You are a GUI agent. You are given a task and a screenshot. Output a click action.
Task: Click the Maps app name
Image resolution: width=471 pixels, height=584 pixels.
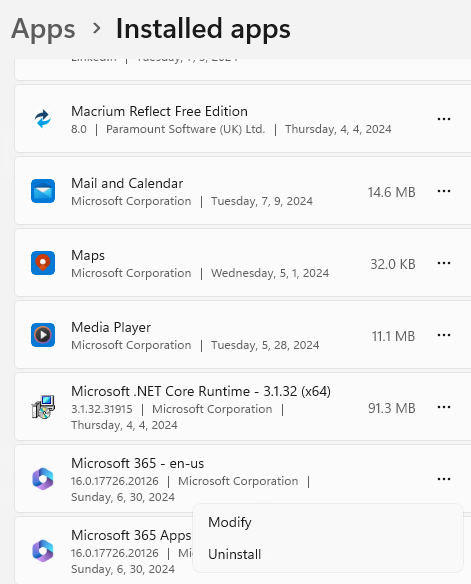pos(88,256)
